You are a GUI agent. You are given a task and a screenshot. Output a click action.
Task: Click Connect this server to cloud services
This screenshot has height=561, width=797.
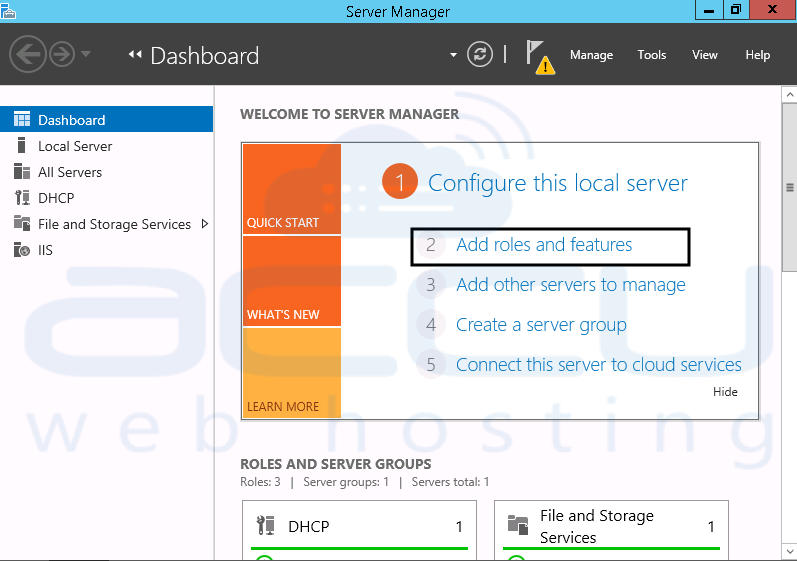coord(598,365)
